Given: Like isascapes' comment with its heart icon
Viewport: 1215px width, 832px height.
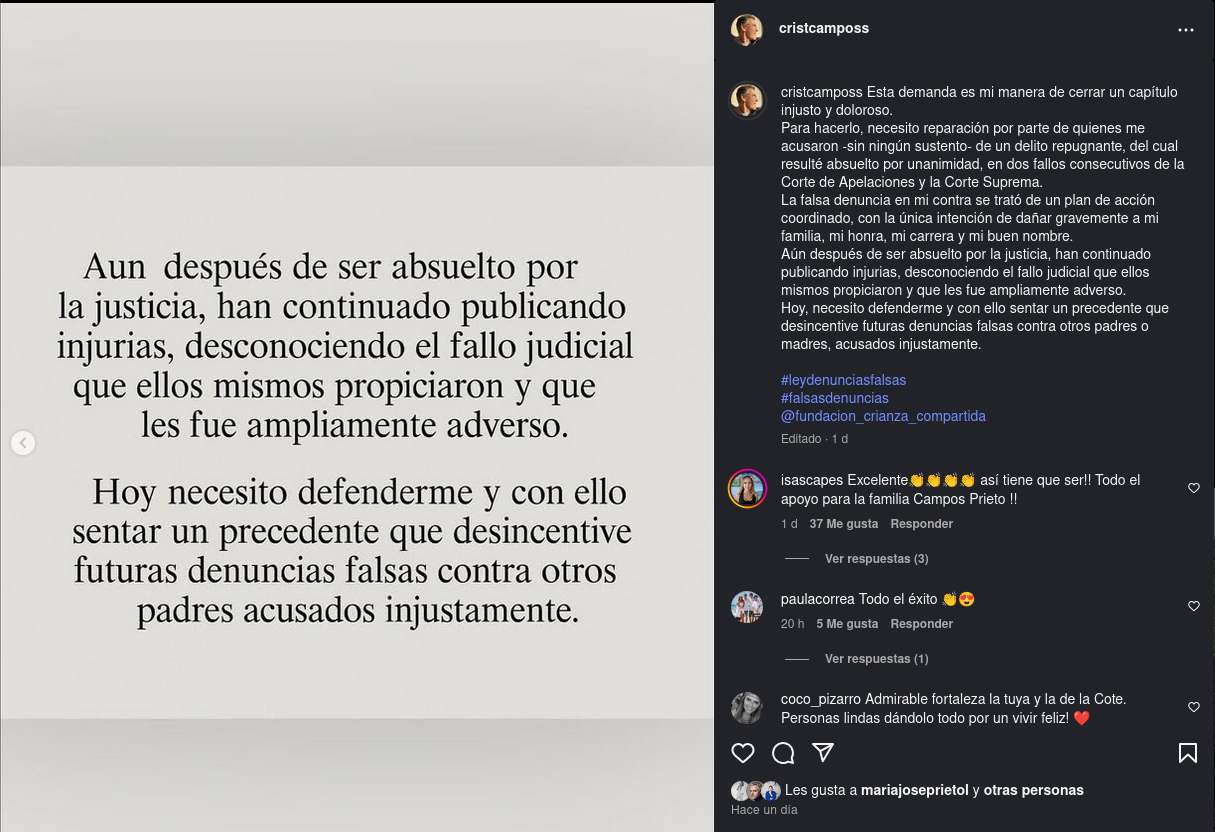Looking at the screenshot, I should [1193, 488].
